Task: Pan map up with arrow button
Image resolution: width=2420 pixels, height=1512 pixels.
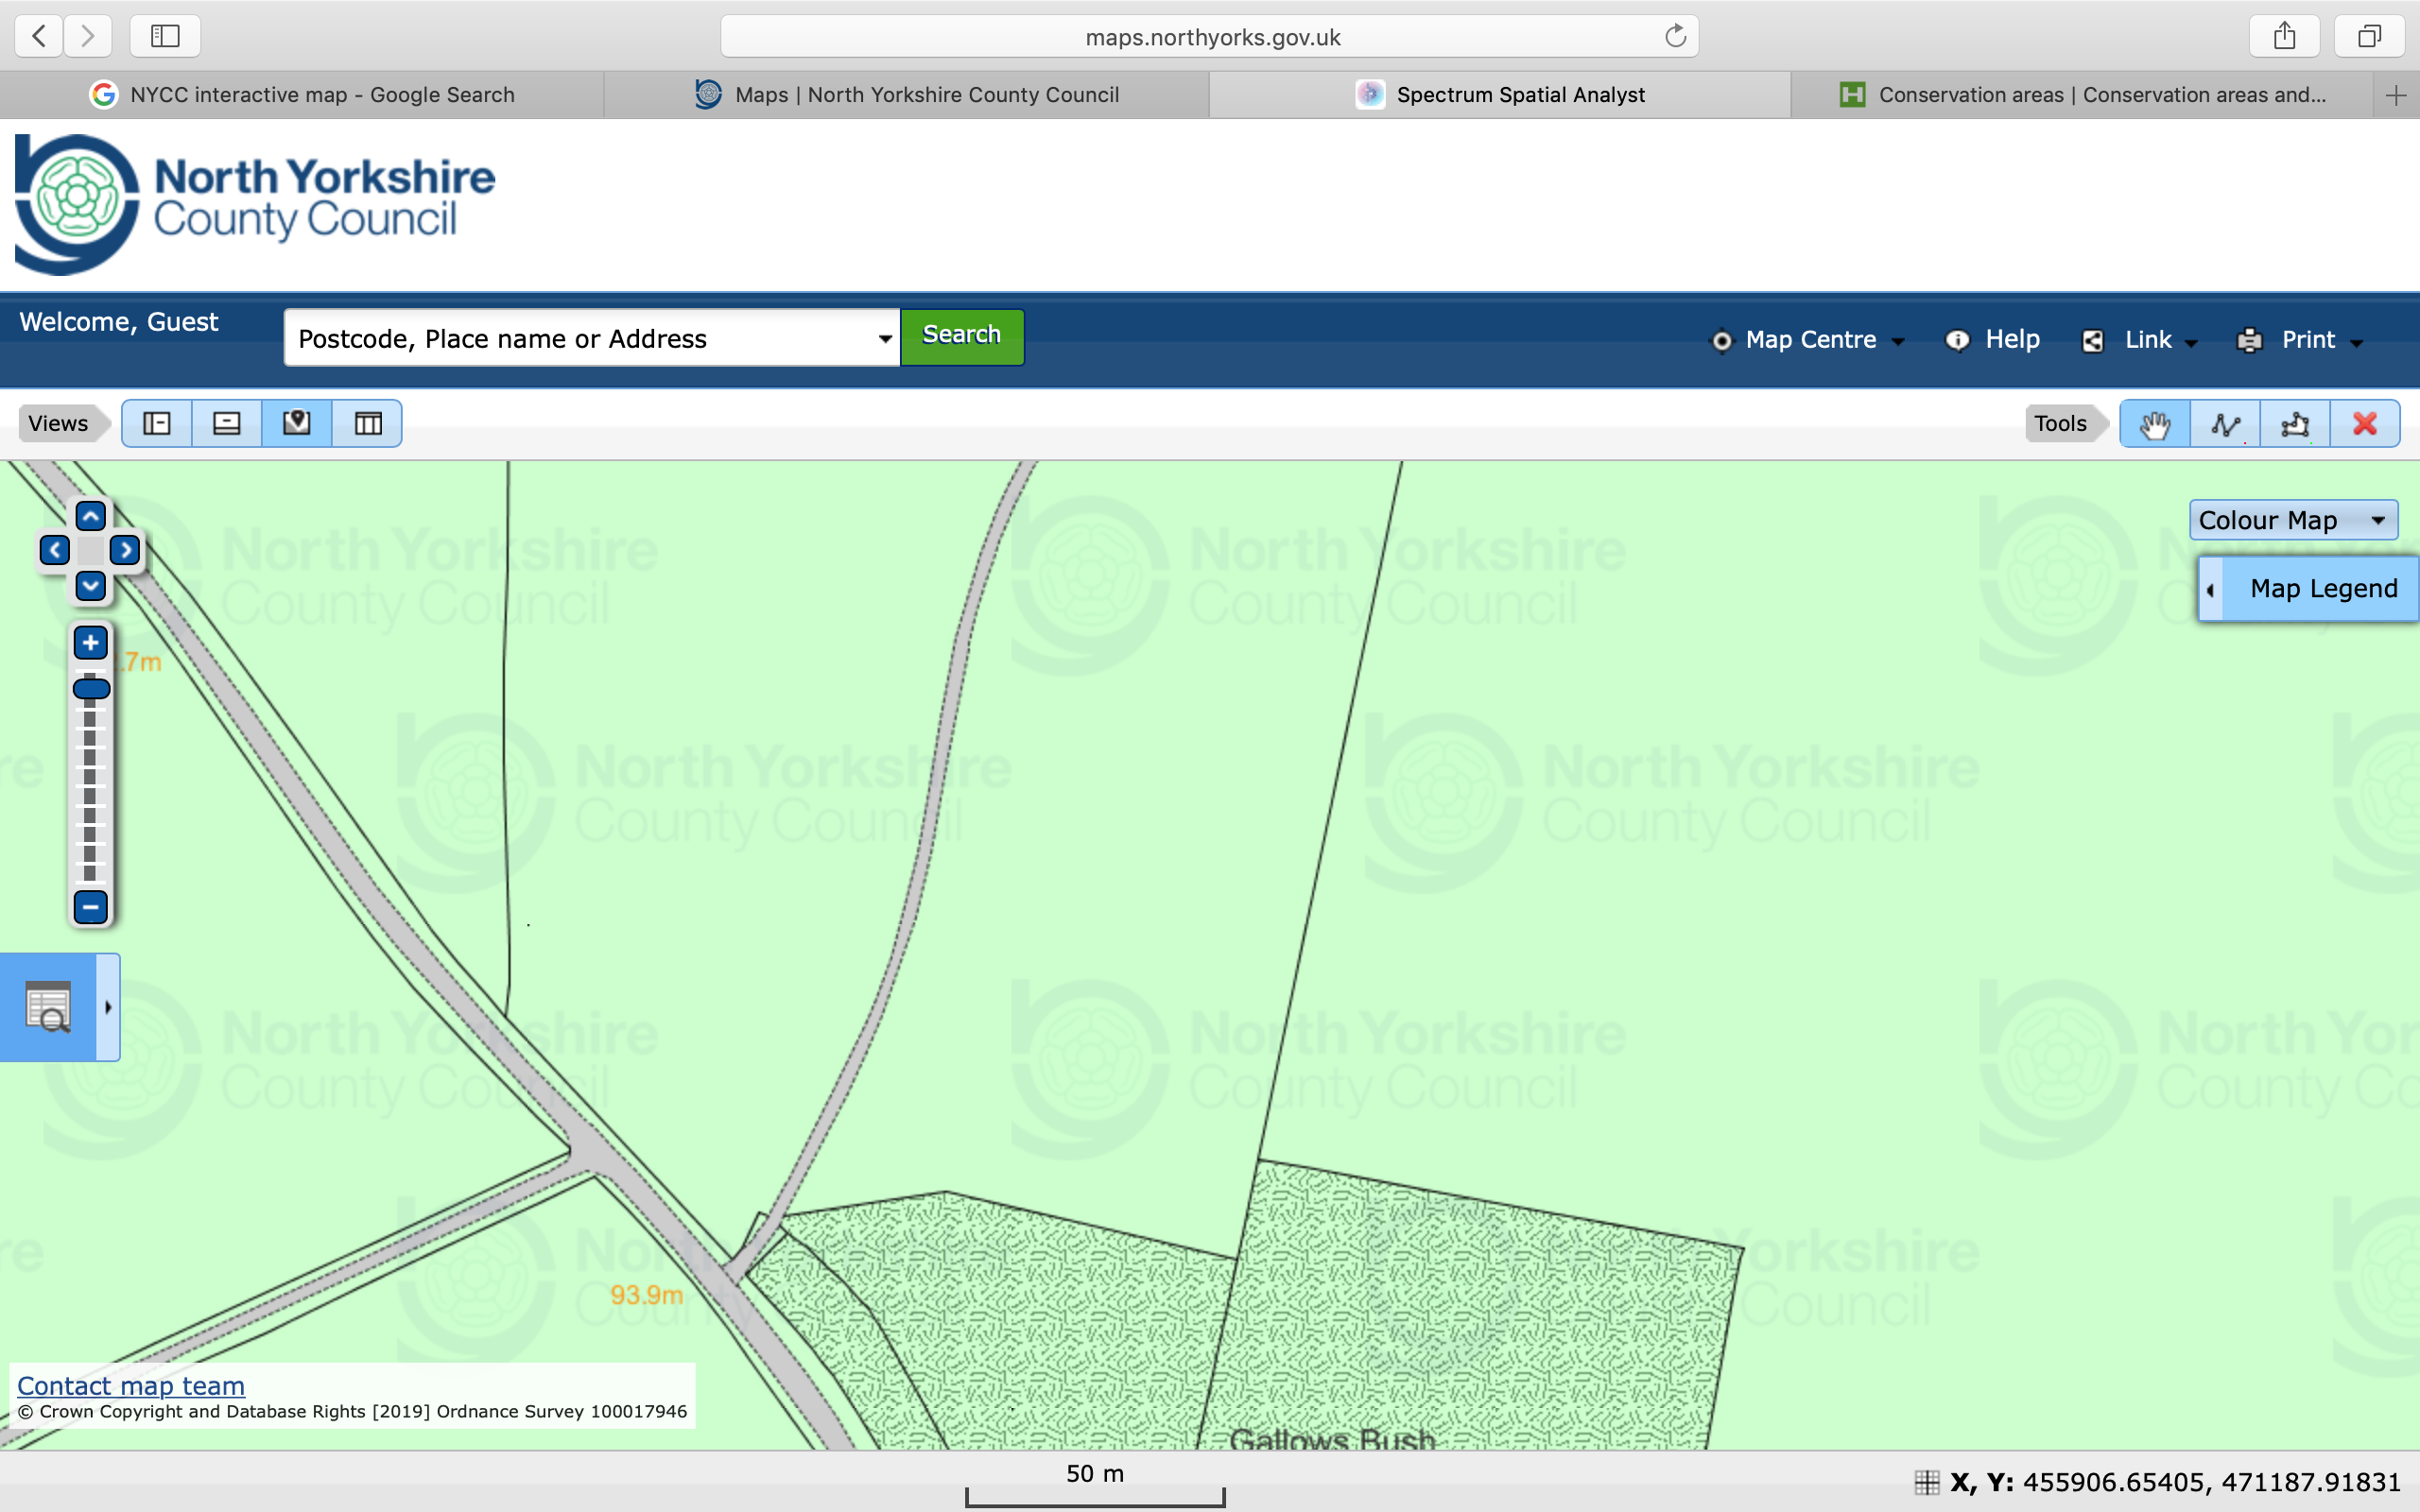Action: tap(90, 516)
